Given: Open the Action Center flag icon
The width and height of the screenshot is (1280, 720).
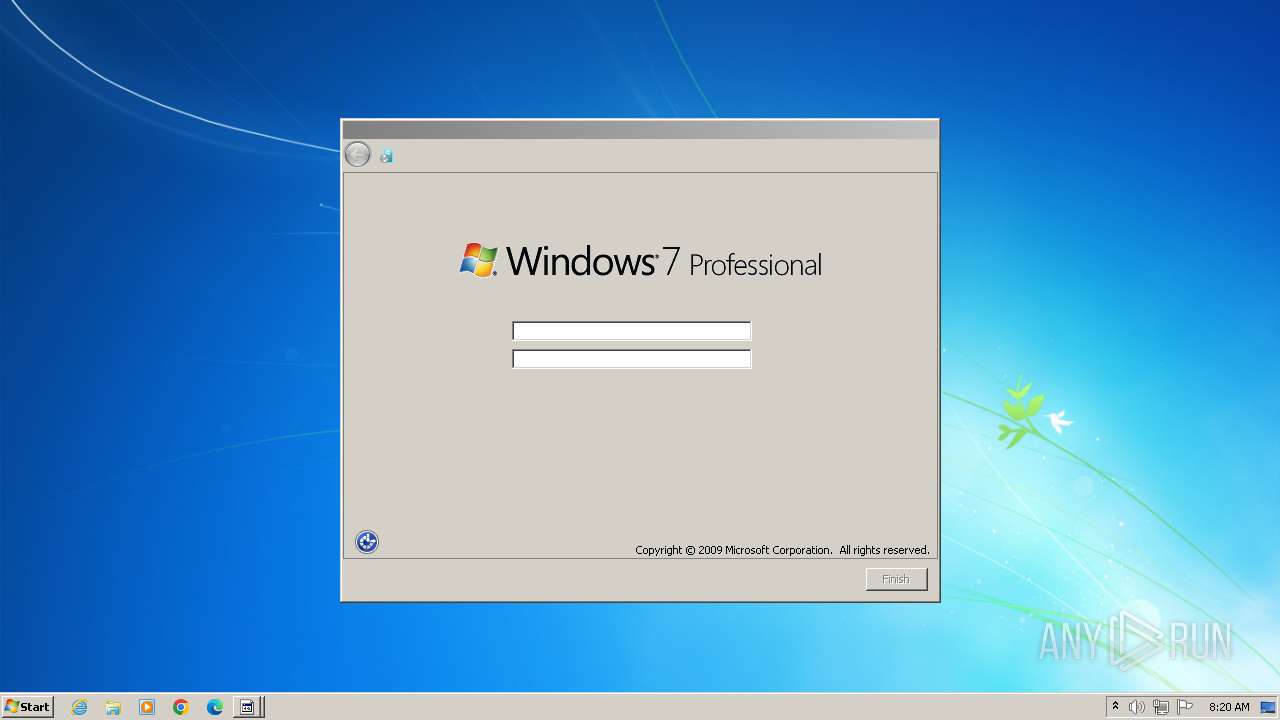Looking at the screenshot, I should click(x=1185, y=707).
